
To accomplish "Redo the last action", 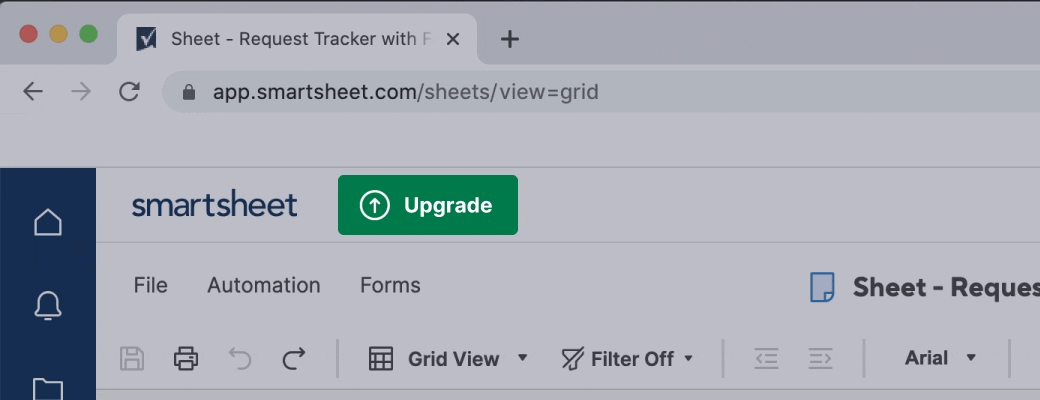I will coord(293,358).
